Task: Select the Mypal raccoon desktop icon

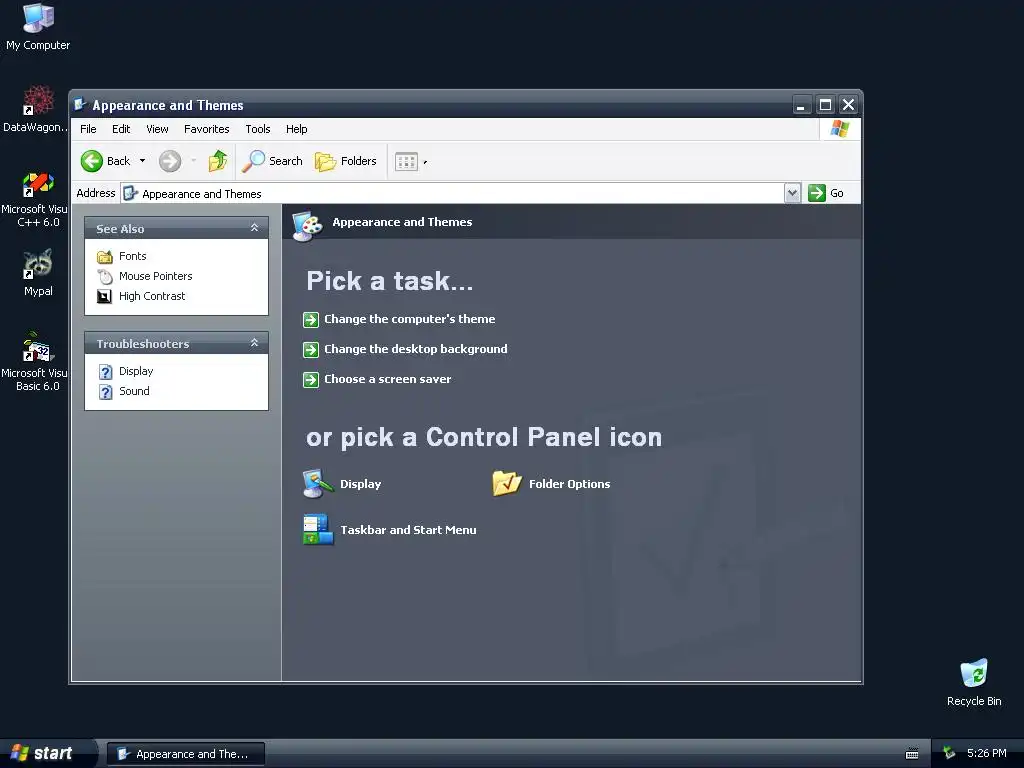Action: 38,273
